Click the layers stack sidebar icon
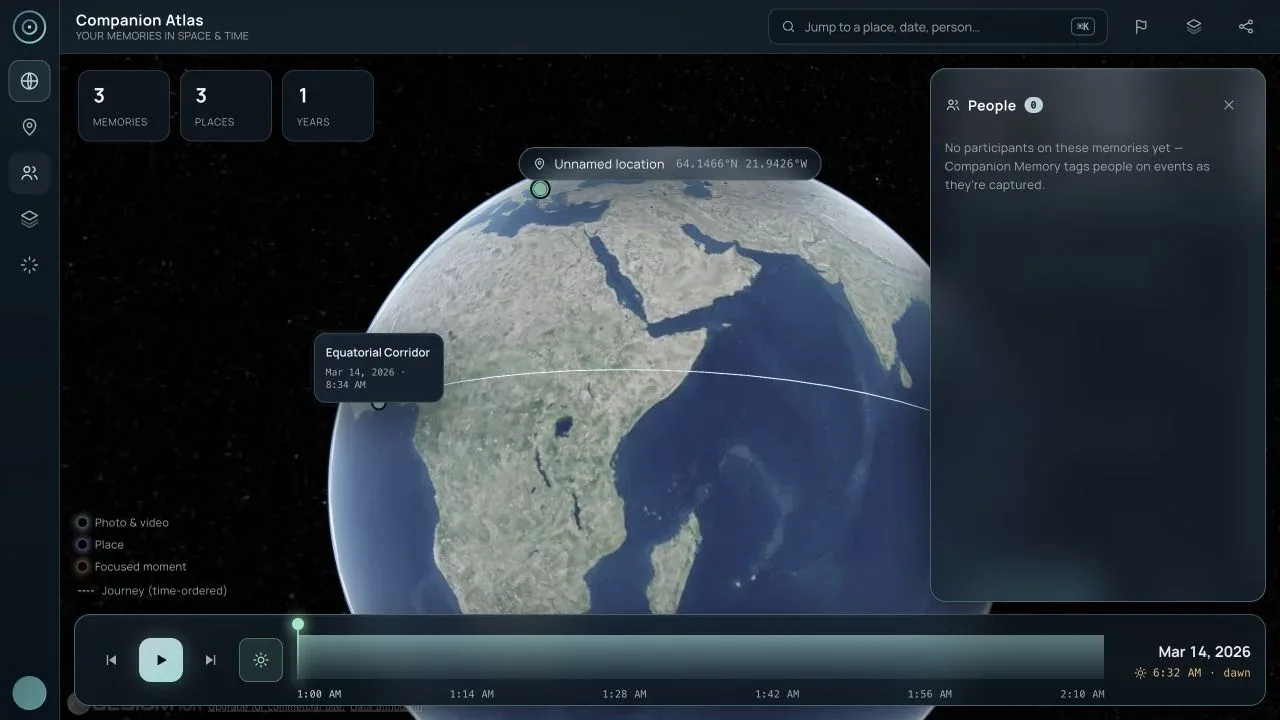 click(x=29, y=219)
